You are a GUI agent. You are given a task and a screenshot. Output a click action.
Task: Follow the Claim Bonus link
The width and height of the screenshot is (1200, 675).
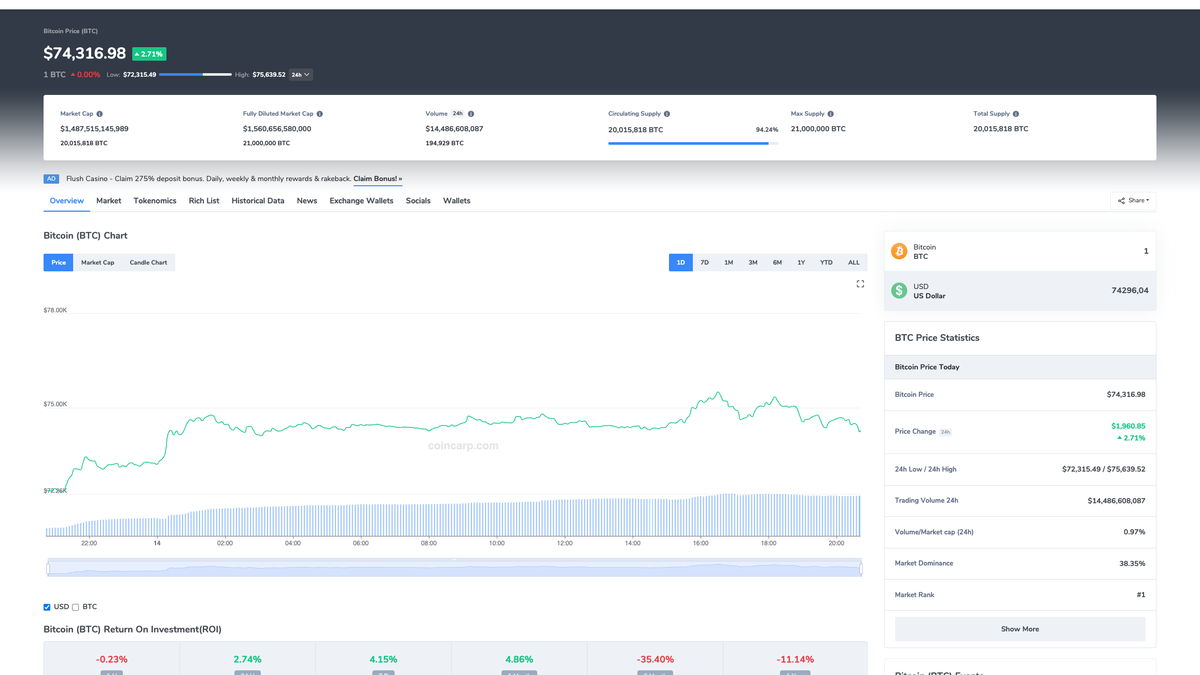tap(376, 178)
